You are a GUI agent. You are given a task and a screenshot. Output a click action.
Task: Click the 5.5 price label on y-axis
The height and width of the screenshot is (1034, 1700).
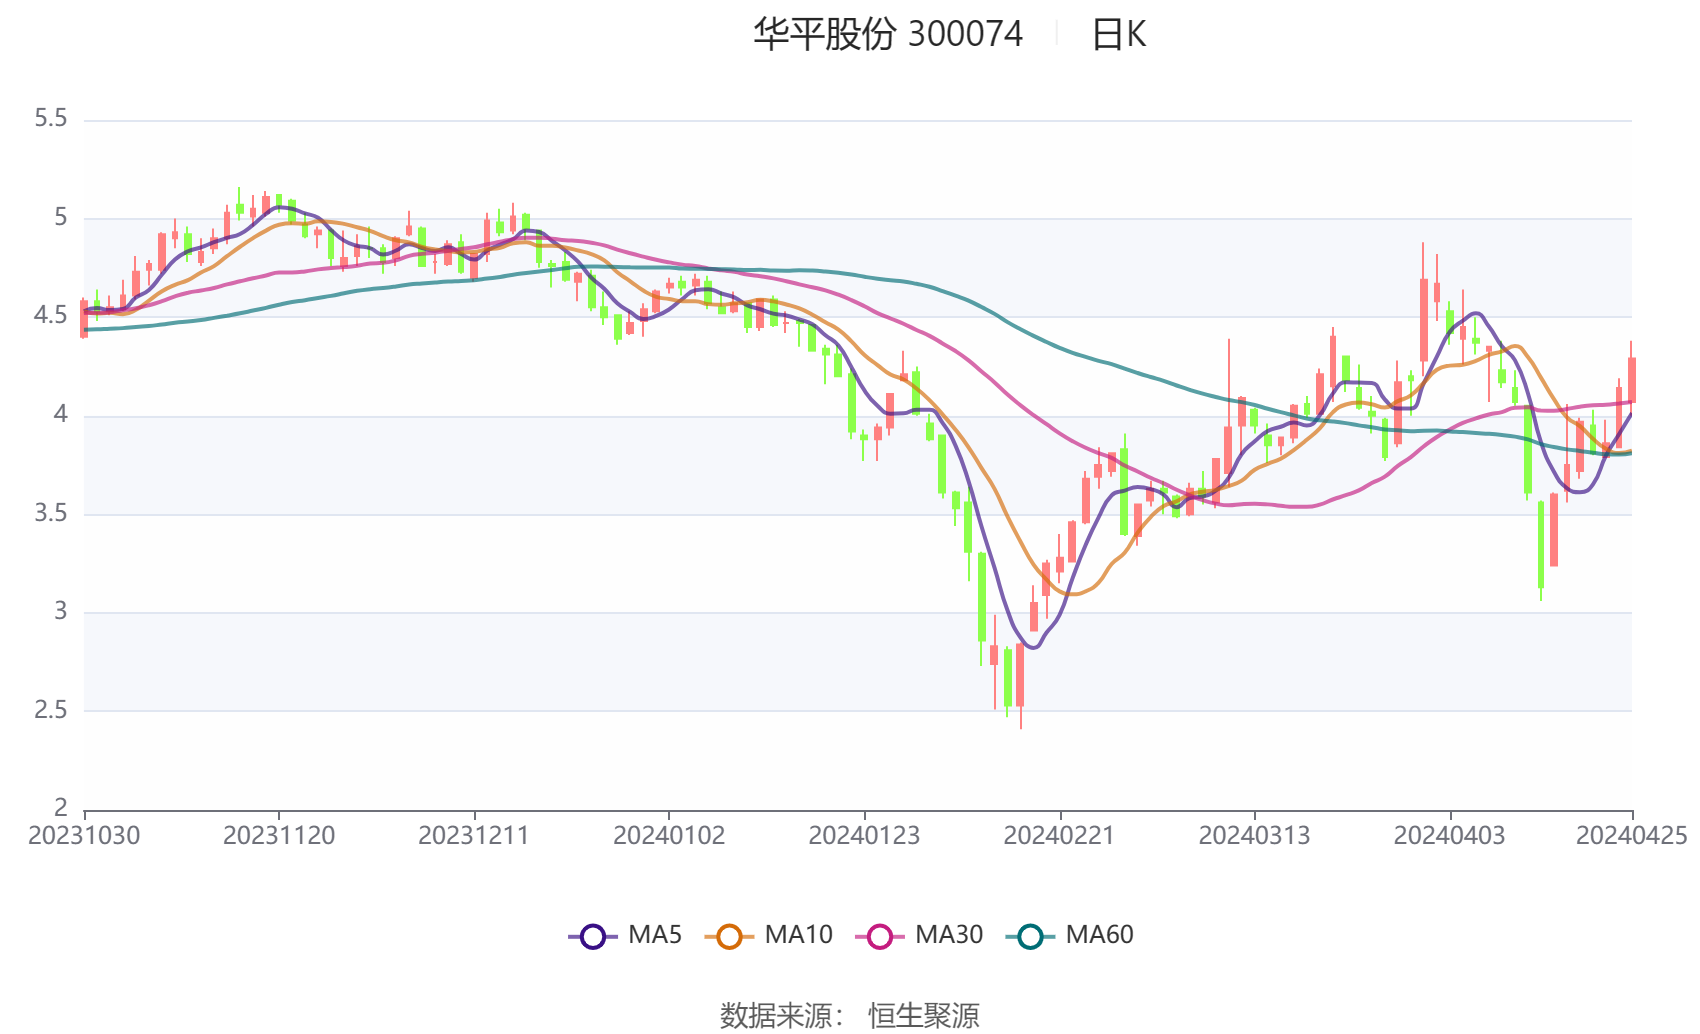pyautogui.click(x=51, y=119)
